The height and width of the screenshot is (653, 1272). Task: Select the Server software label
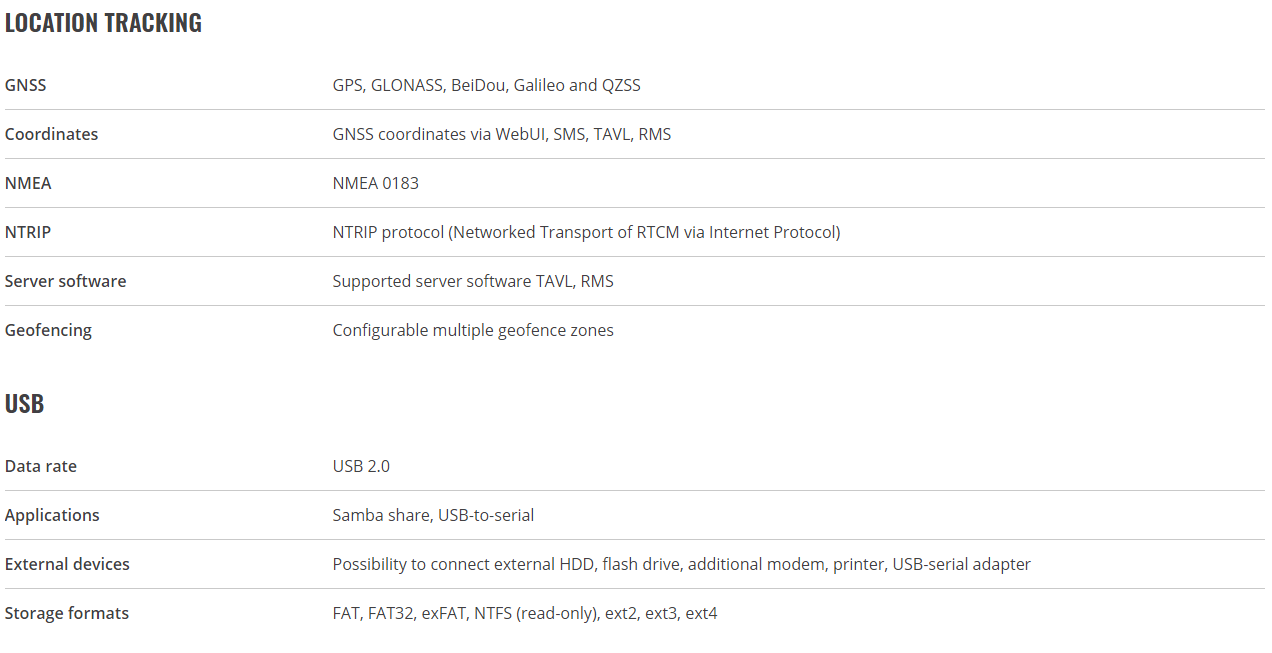pos(65,281)
